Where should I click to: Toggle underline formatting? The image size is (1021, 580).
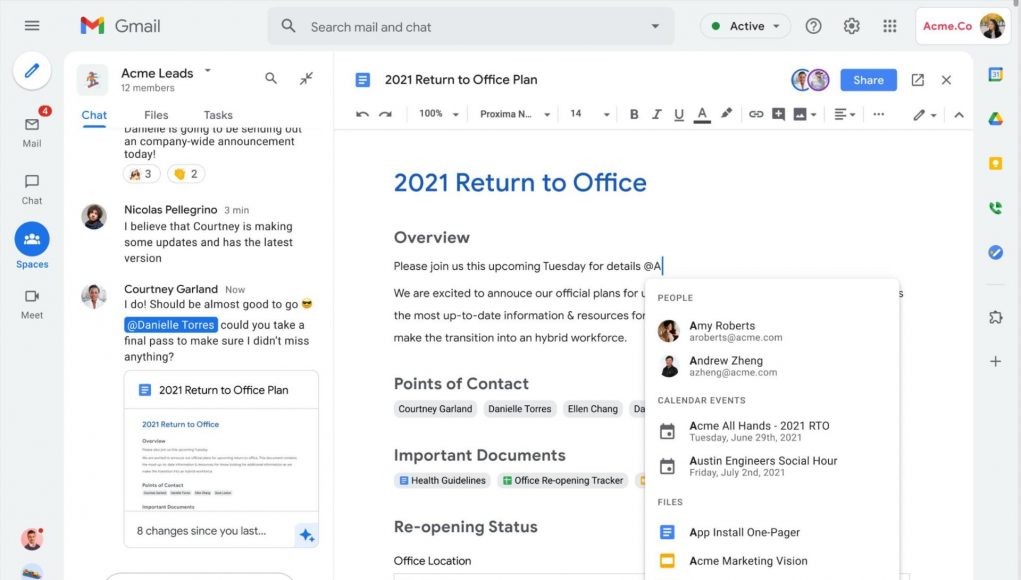click(x=678, y=114)
